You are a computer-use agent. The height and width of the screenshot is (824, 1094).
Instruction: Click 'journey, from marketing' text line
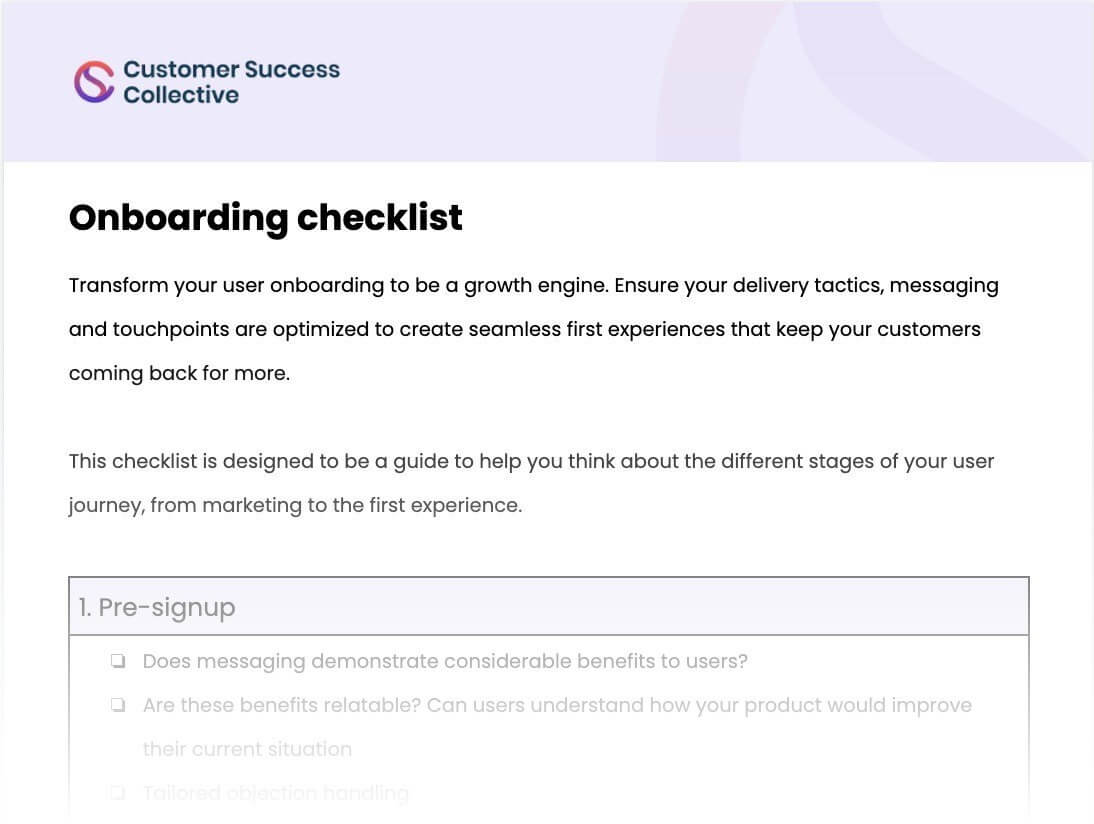(x=295, y=505)
